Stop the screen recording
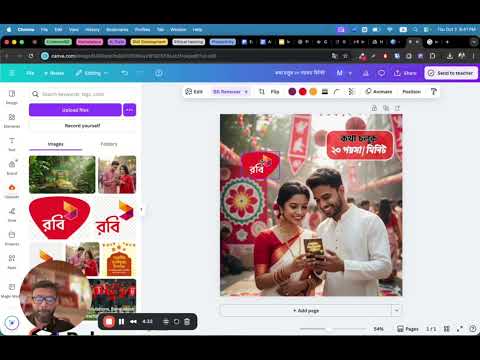 click(109, 322)
